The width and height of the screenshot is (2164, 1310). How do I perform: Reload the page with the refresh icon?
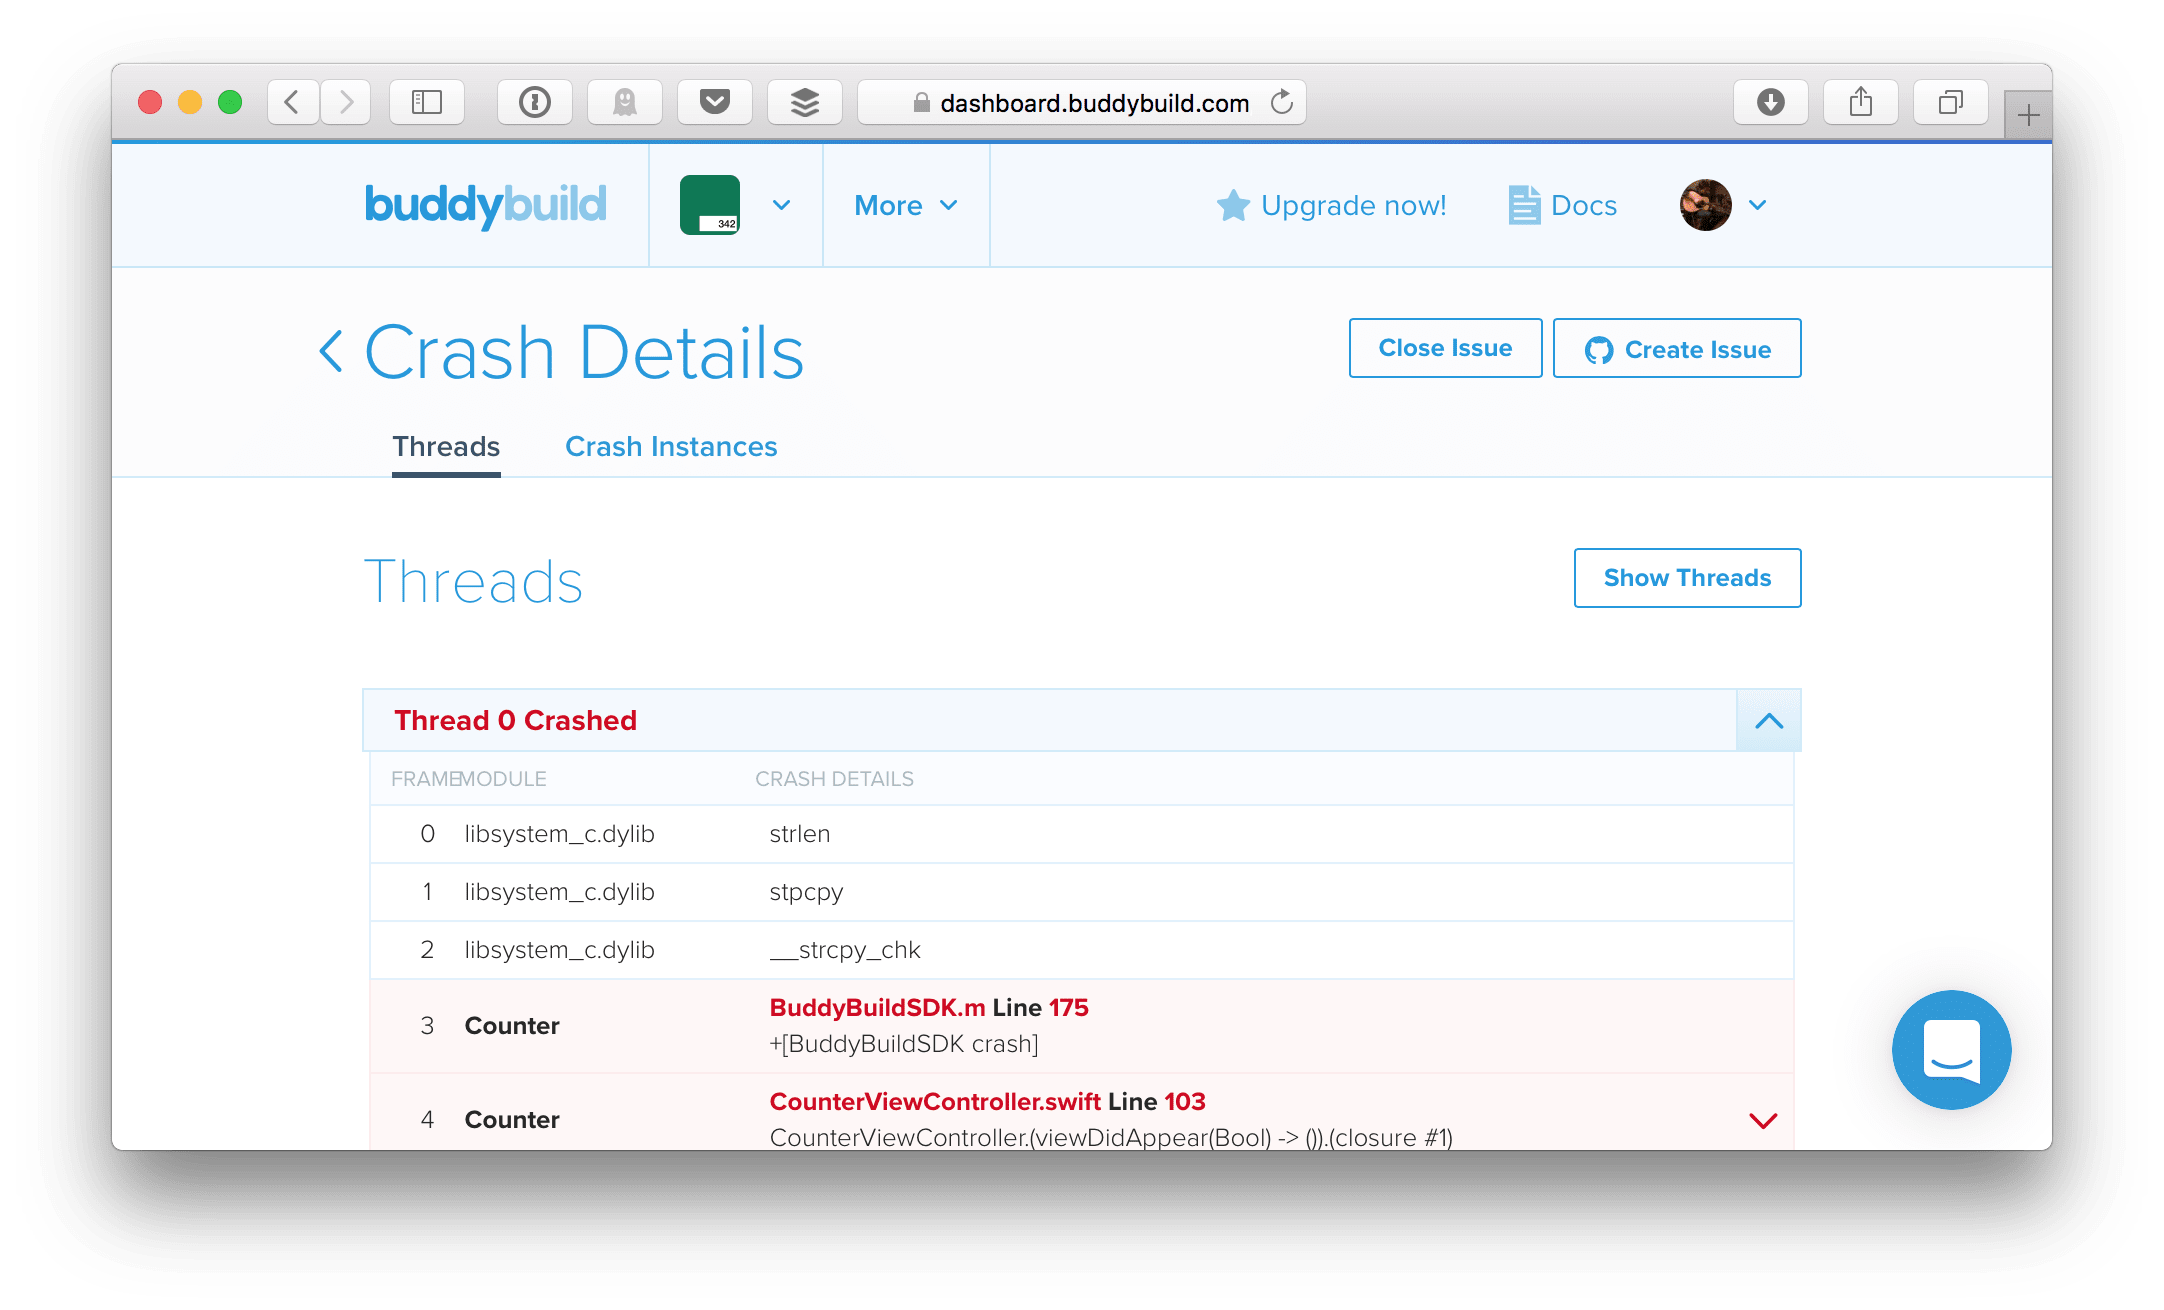click(1282, 102)
